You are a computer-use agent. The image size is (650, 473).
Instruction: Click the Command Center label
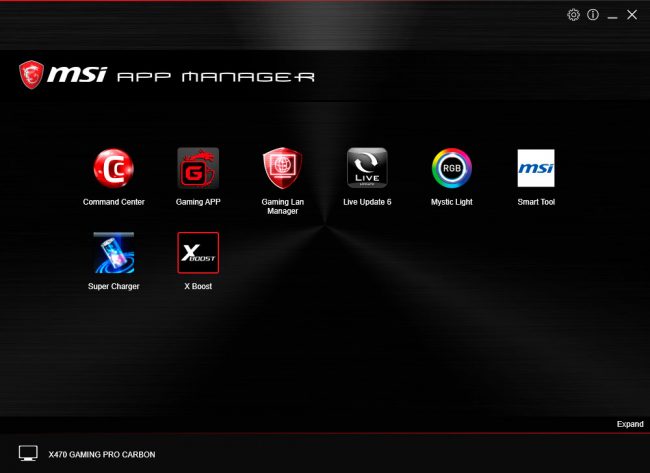click(114, 202)
